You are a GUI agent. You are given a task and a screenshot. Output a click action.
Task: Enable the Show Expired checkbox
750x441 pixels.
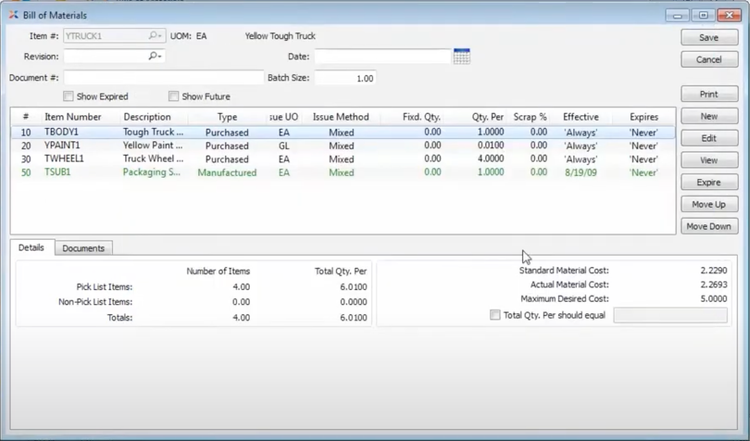pyautogui.click(x=69, y=97)
